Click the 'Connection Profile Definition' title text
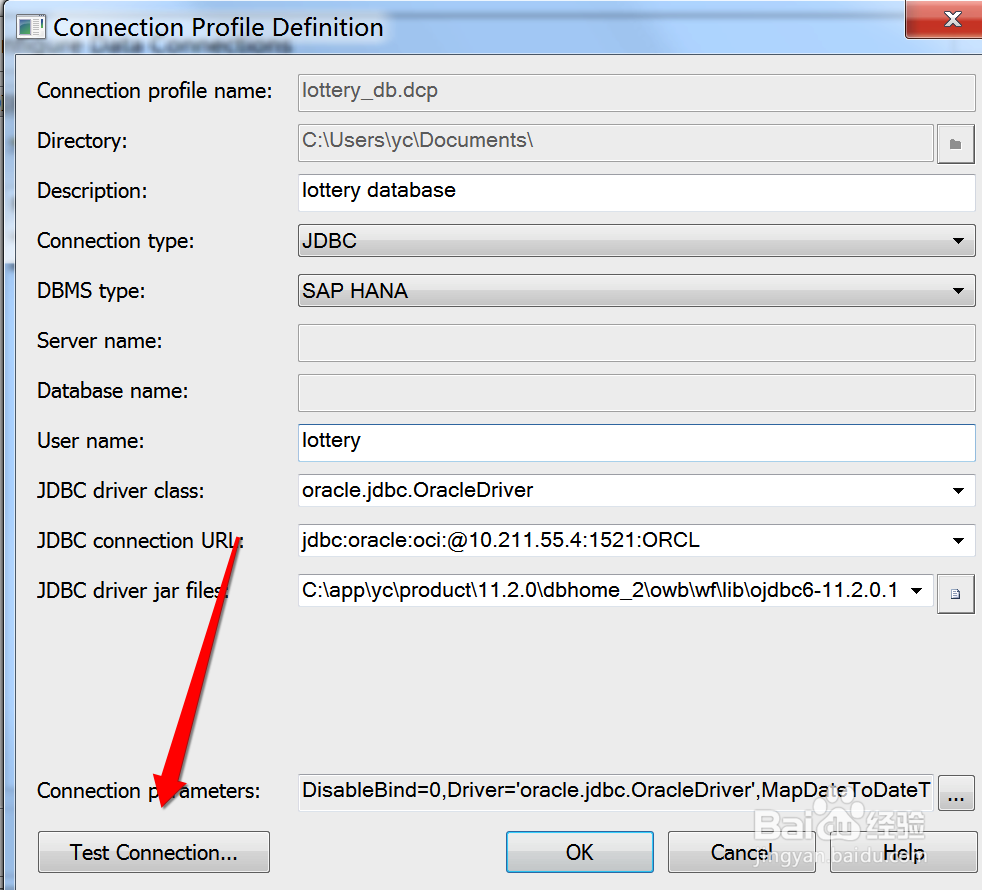 click(218, 28)
